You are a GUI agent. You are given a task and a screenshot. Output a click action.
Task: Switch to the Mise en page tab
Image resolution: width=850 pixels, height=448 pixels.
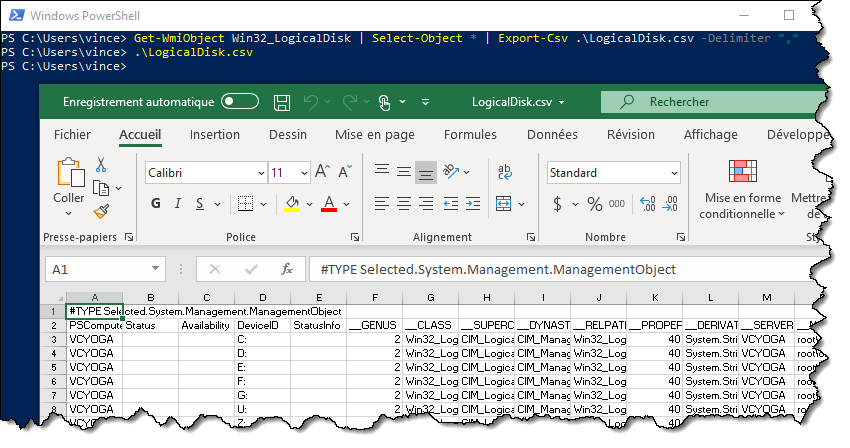[x=375, y=135]
